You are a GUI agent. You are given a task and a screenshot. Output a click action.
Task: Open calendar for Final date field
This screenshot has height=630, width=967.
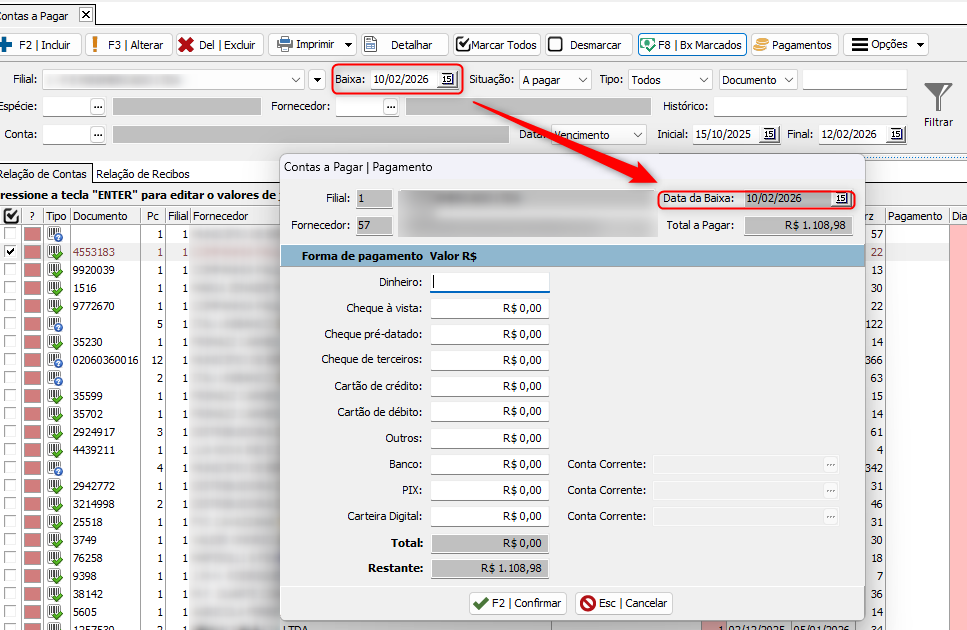[x=895, y=134]
